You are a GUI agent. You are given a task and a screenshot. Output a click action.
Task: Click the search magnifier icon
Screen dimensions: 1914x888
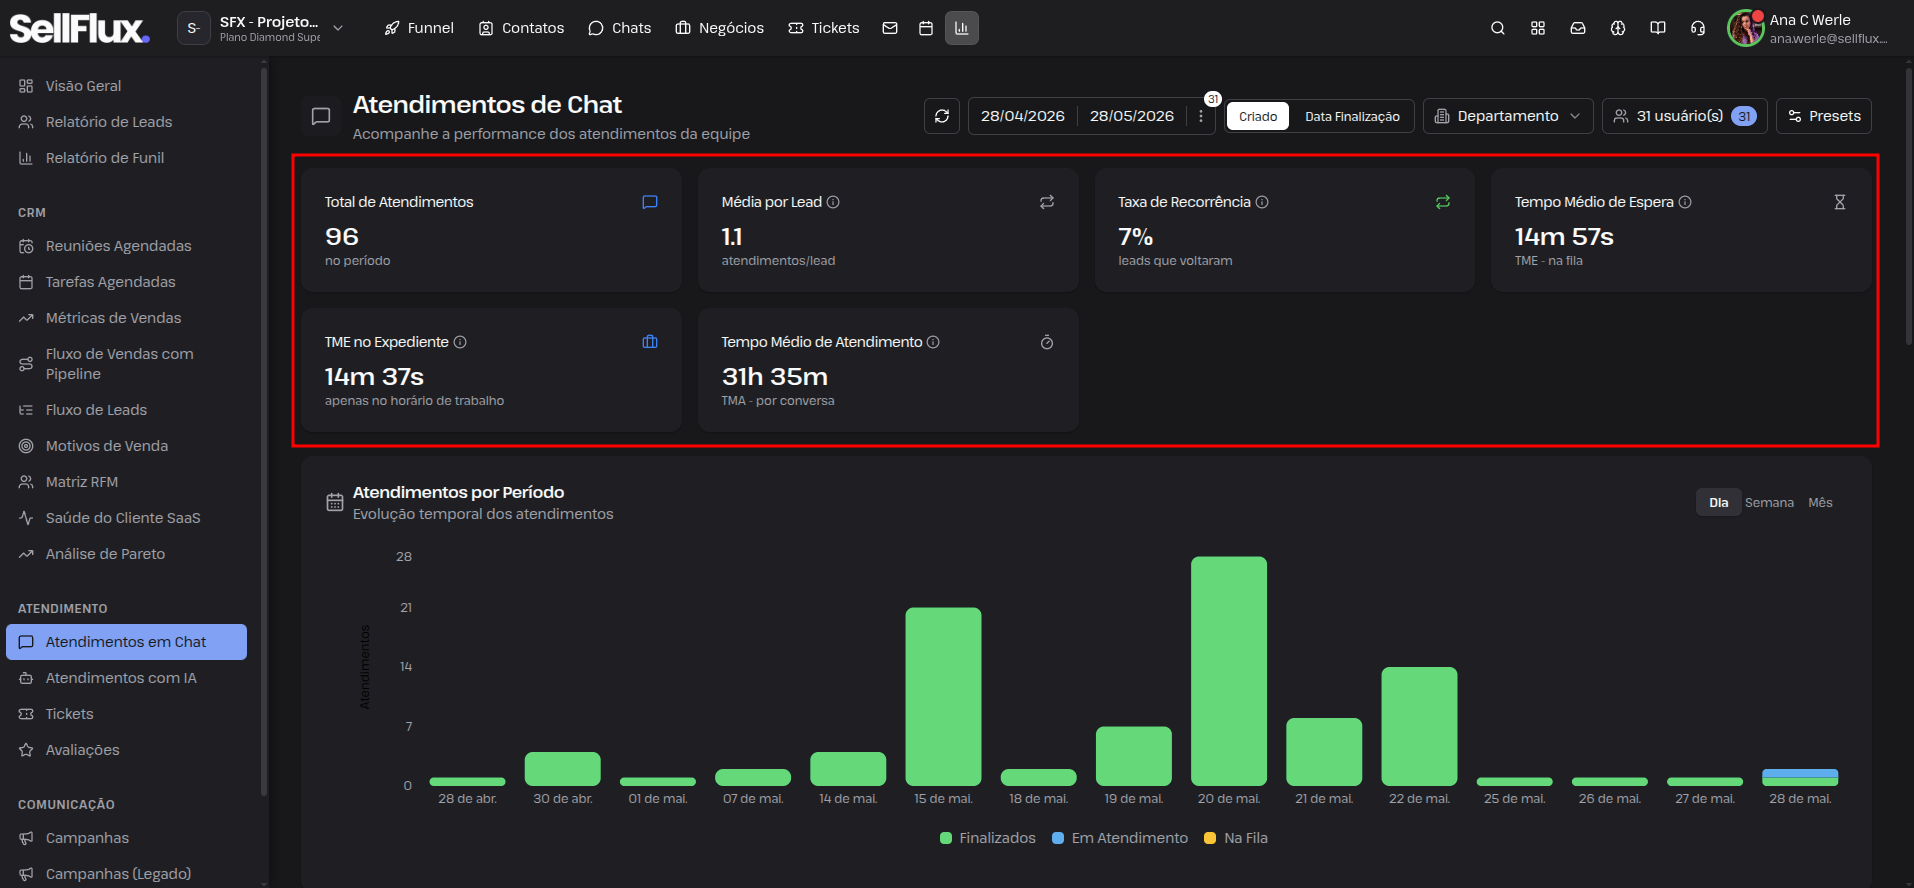tap(1498, 28)
